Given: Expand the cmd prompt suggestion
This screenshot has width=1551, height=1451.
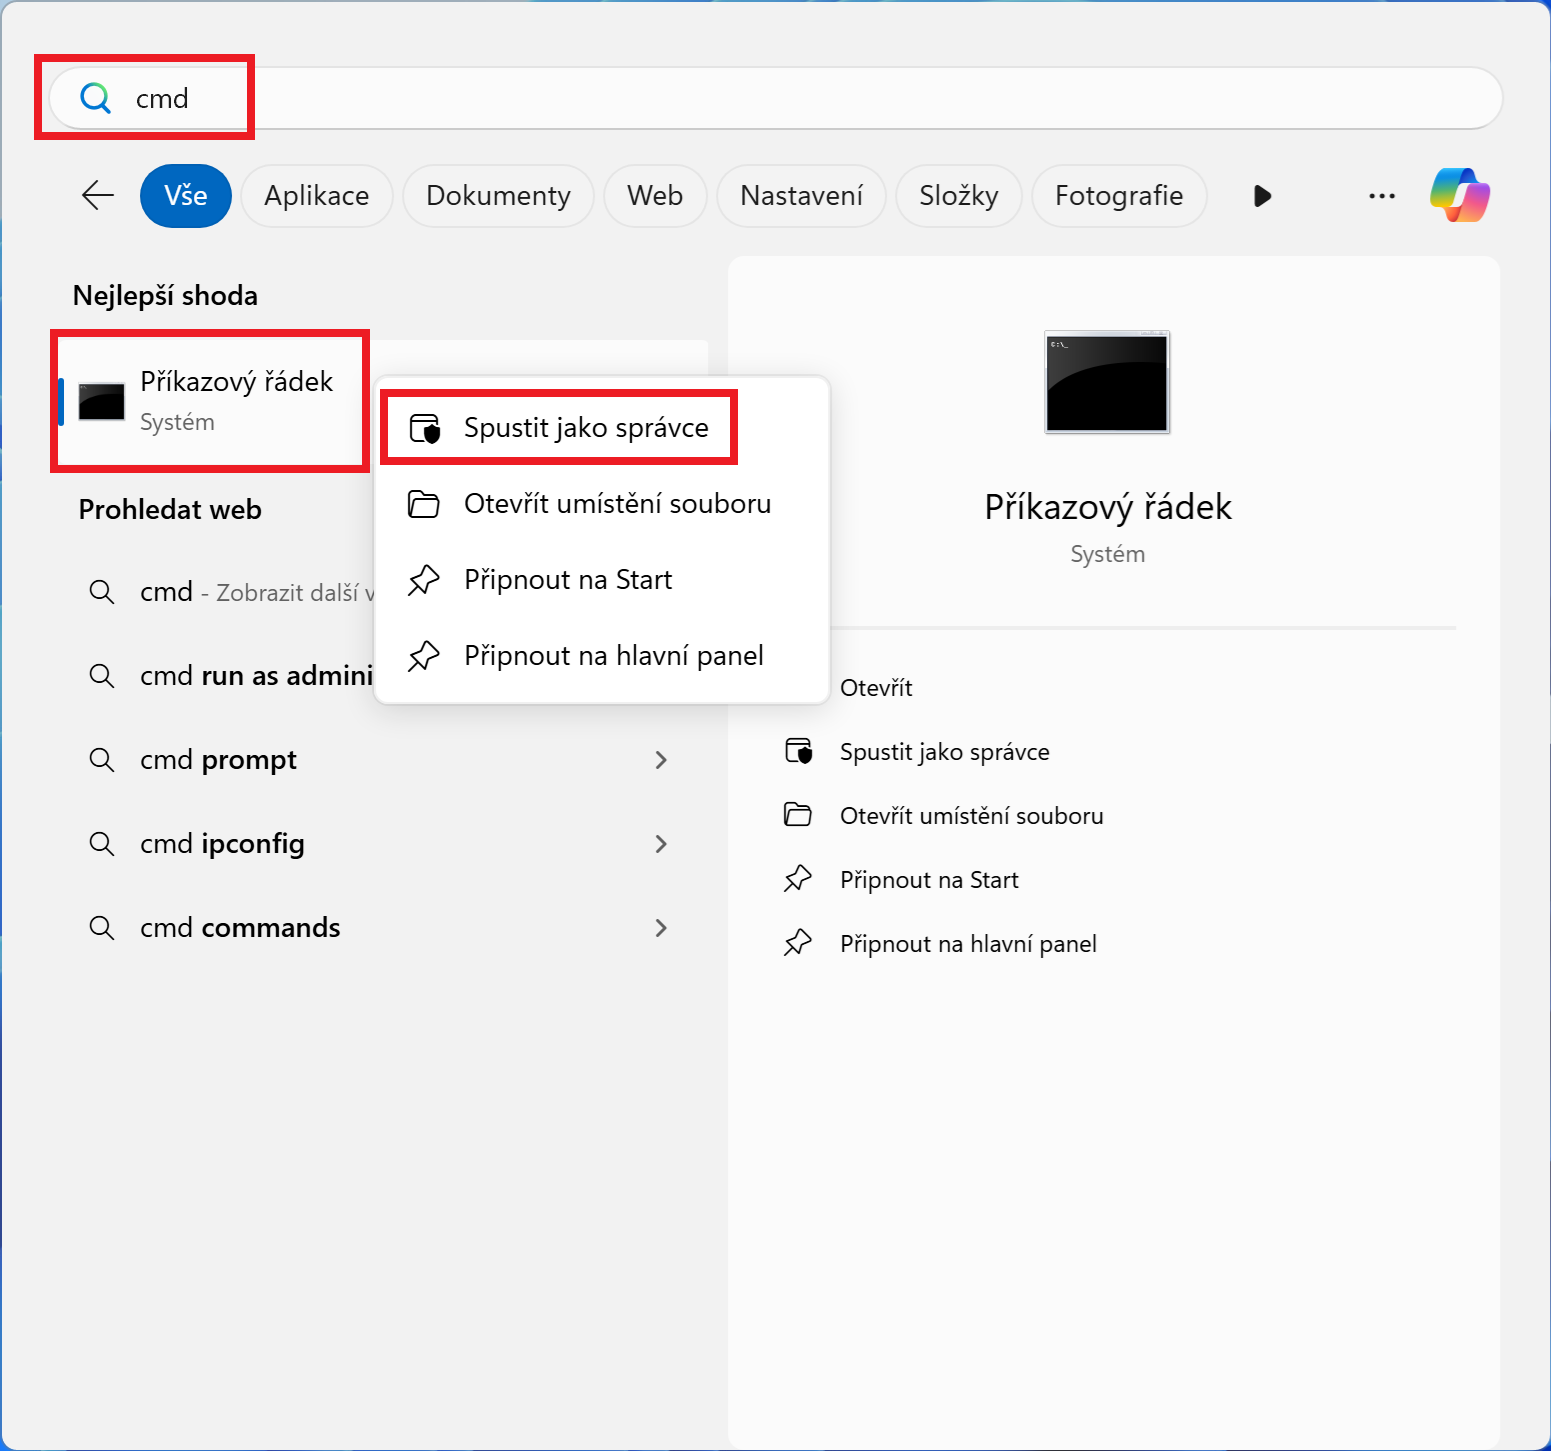Looking at the screenshot, I should point(661,760).
